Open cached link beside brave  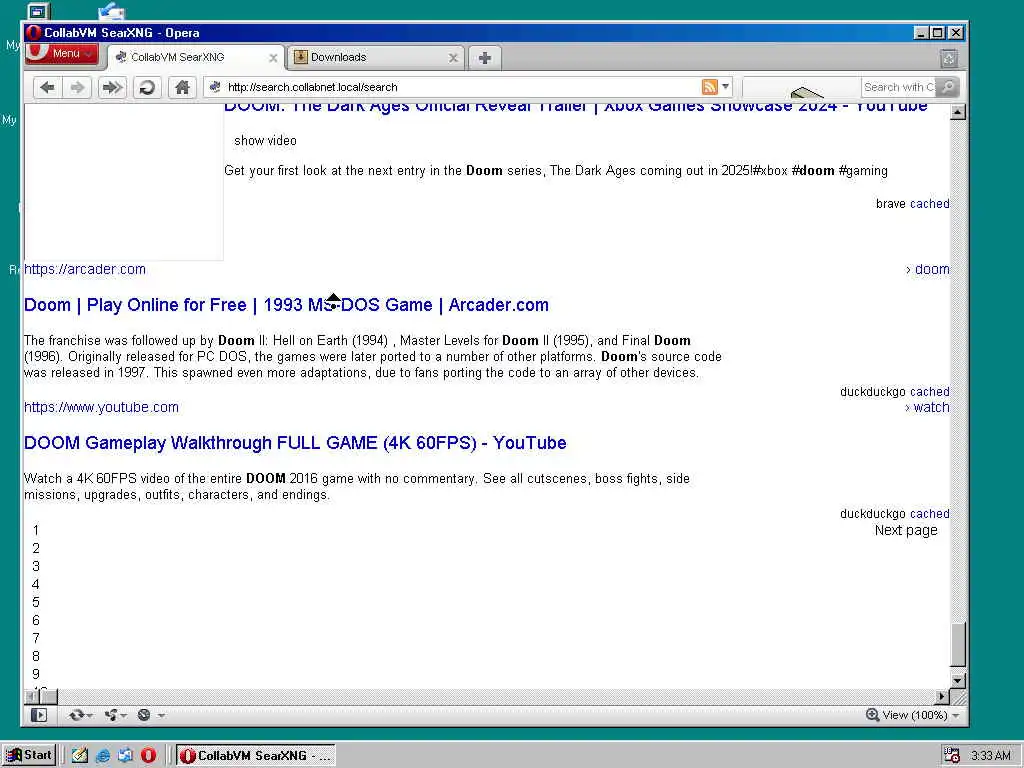[929, 204]
